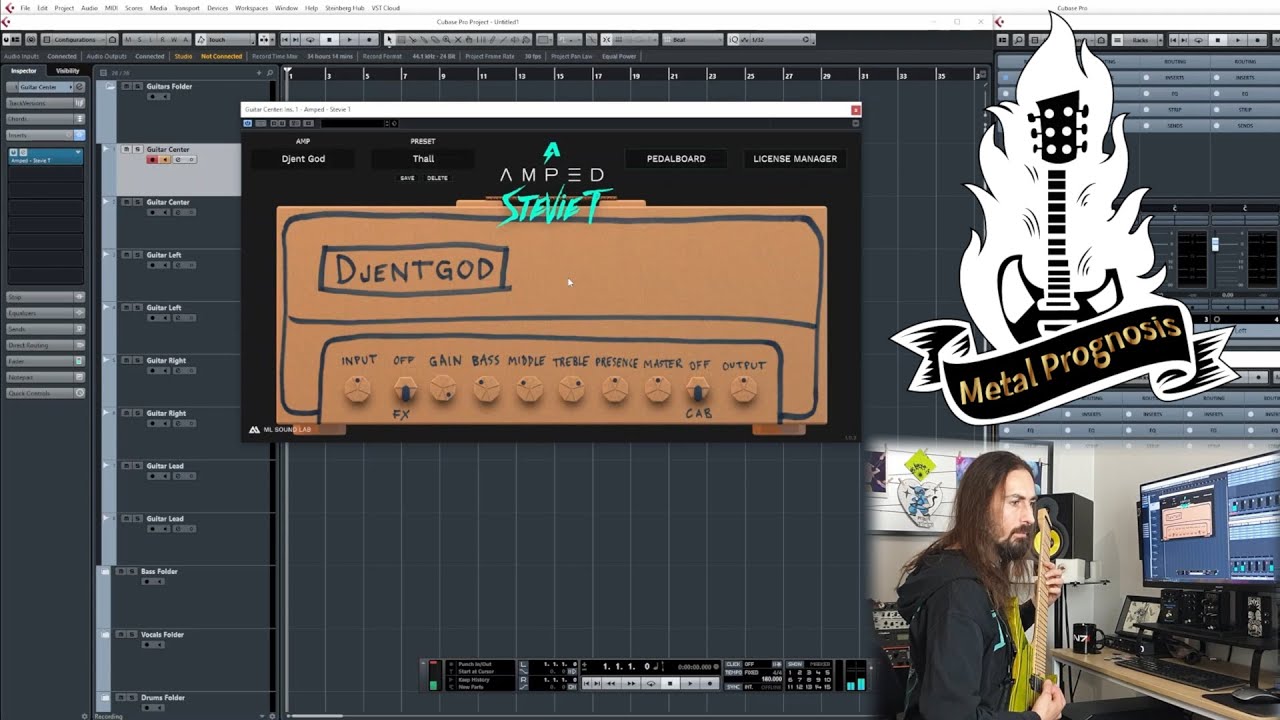
Task: Expand the Direct Routing inspector section
Action: tap(46, 345)
